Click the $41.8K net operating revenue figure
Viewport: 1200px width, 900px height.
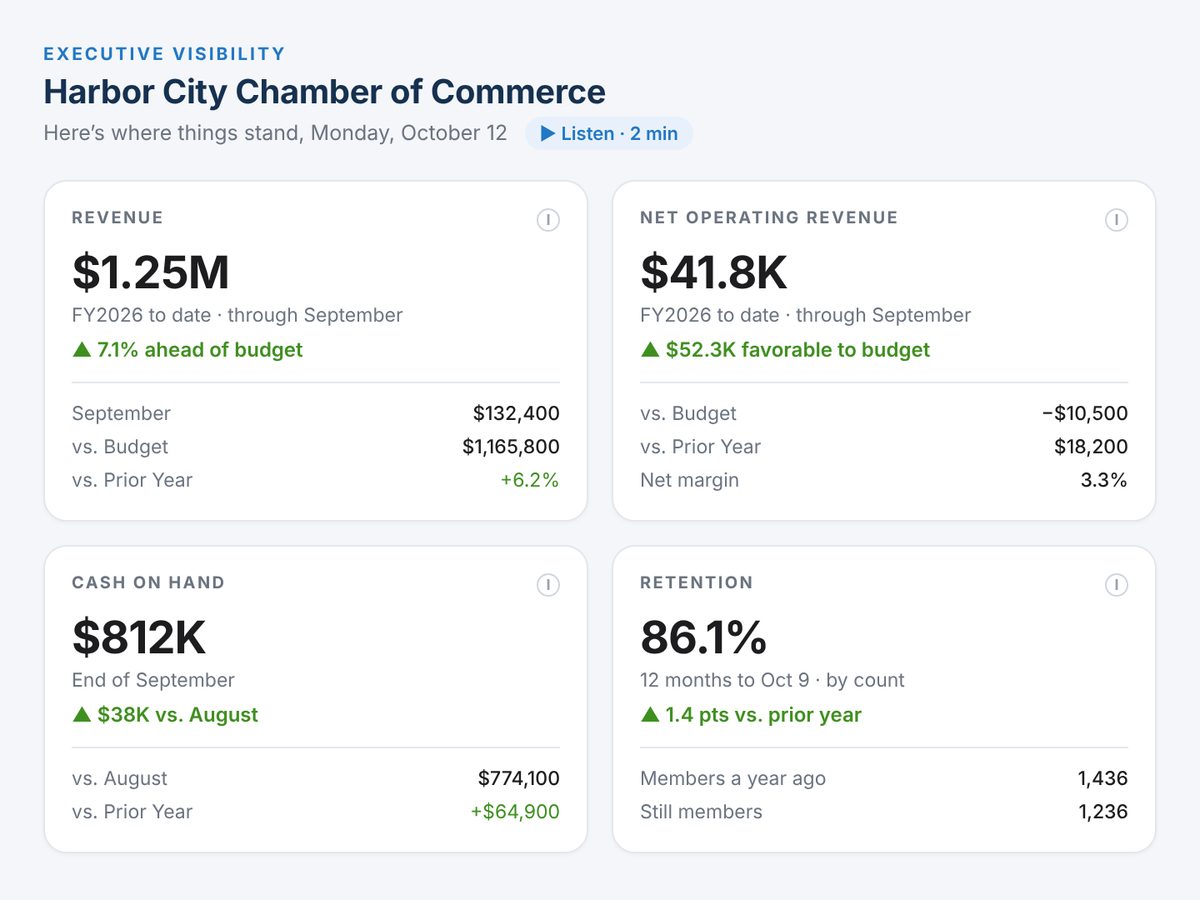click(714, 272)
